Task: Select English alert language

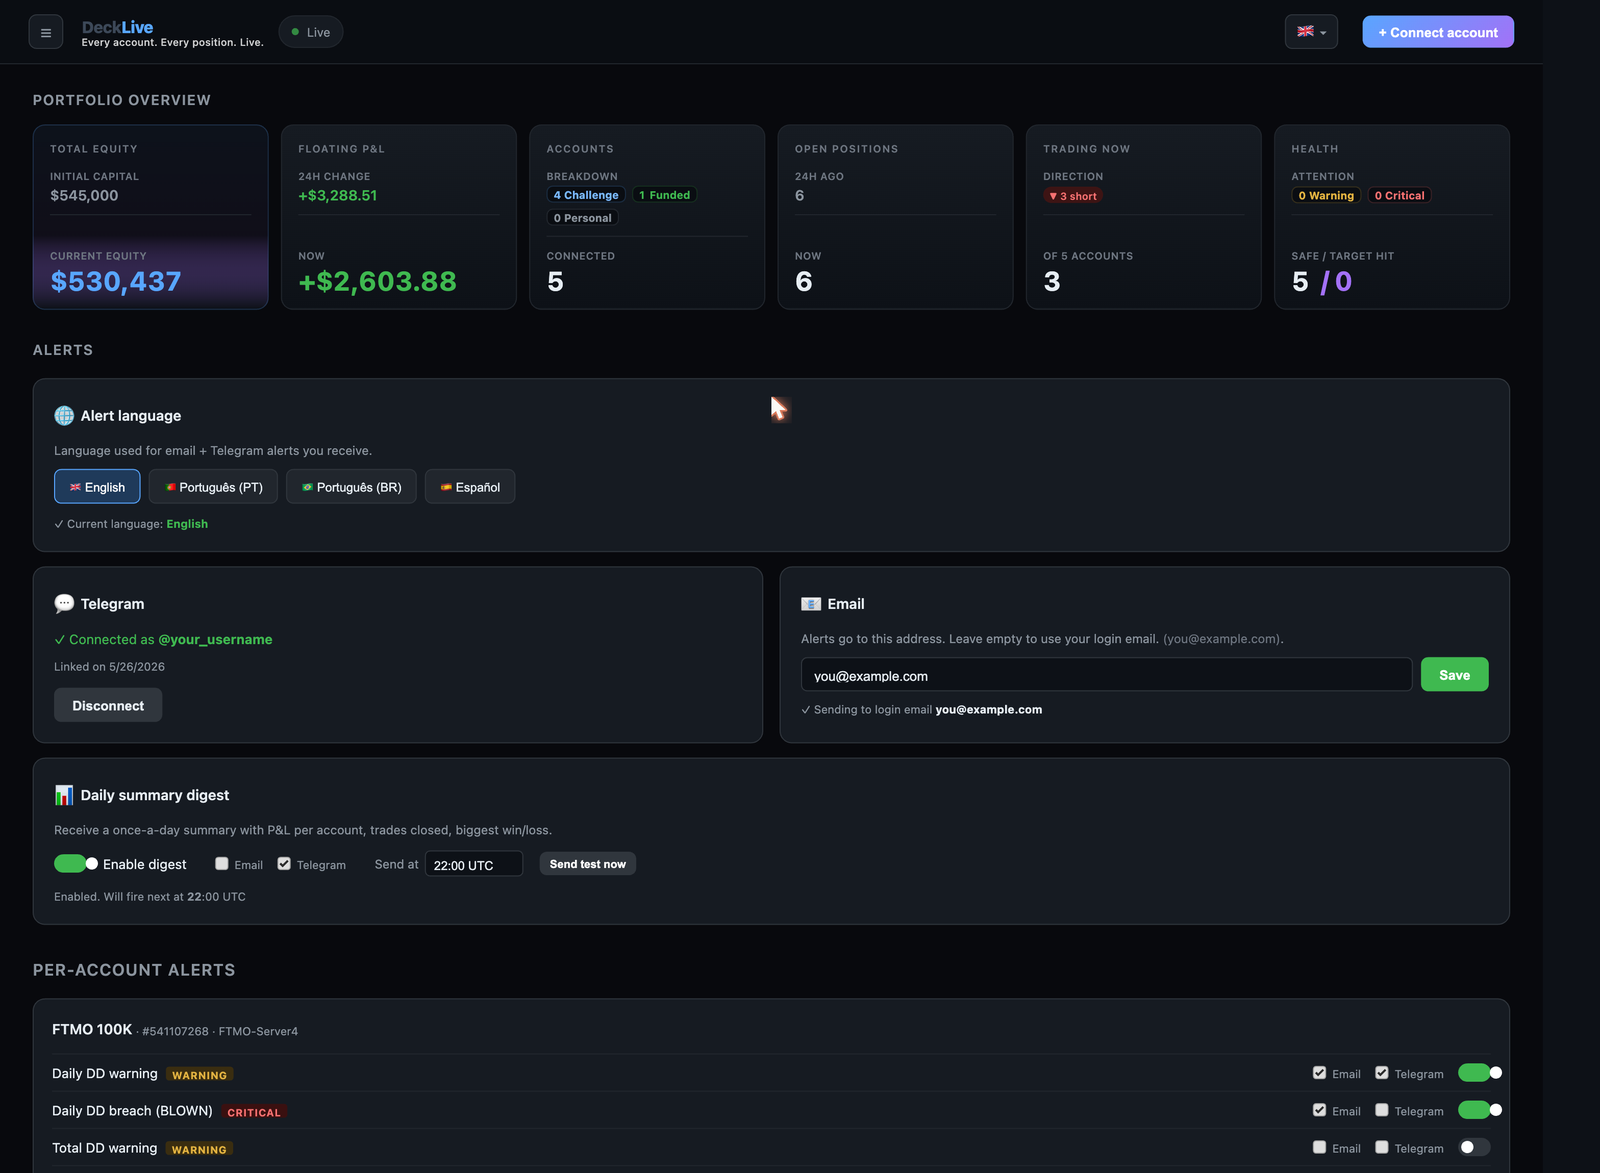Action: click(97, 487)
